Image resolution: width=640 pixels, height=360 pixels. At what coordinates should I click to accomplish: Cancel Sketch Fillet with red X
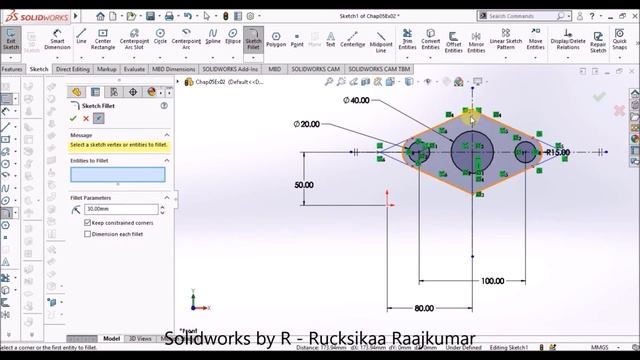click(86, 118)
